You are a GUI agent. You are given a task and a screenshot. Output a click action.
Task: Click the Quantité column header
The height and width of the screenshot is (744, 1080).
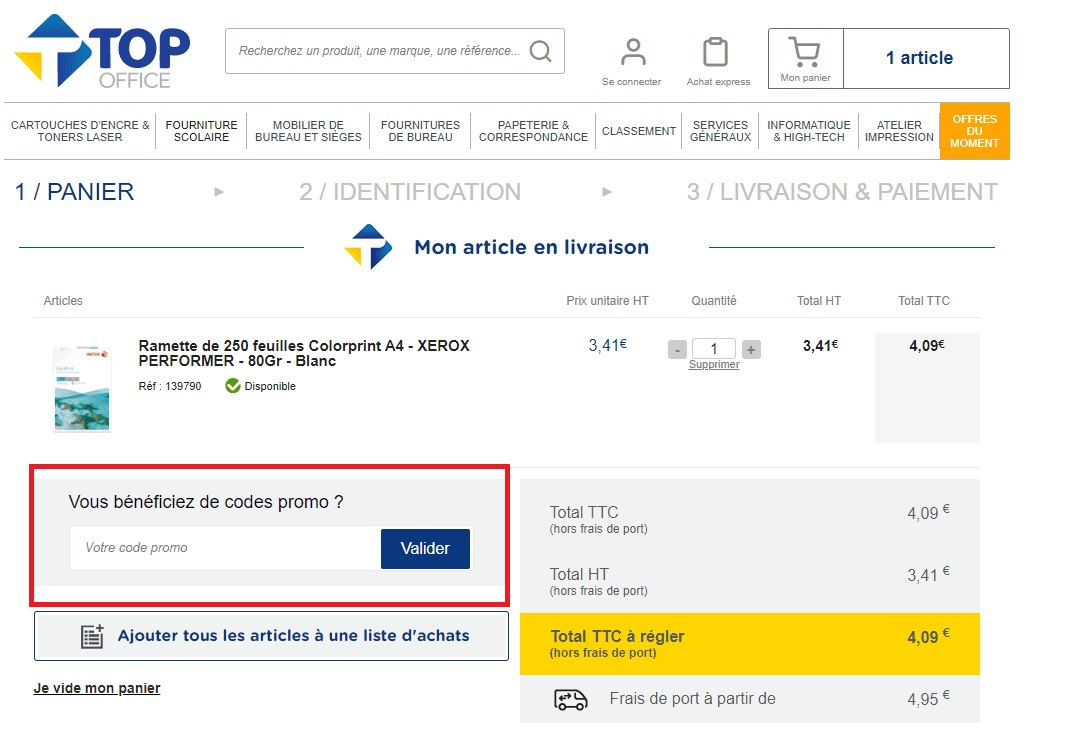tap(714, 301)
